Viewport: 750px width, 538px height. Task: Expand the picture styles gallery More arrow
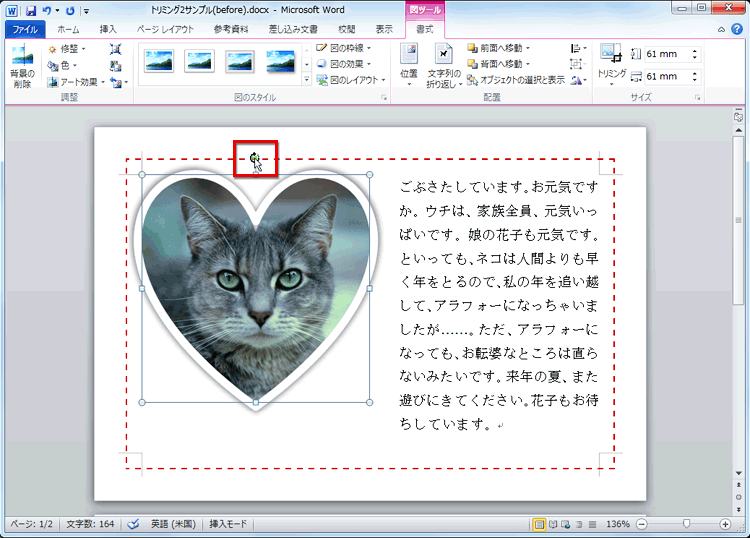click(x=307, y=79)
